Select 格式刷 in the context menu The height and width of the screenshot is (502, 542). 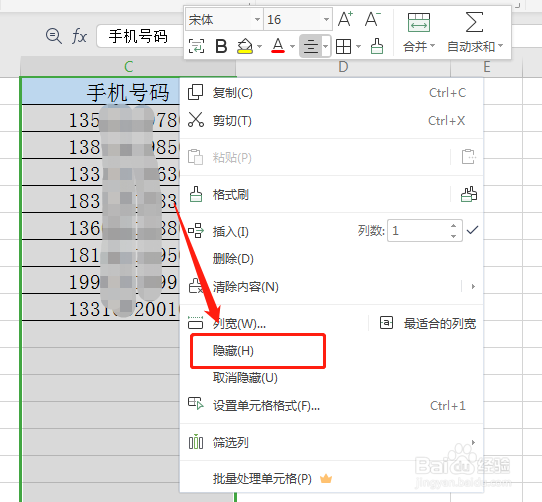point(231,195)
